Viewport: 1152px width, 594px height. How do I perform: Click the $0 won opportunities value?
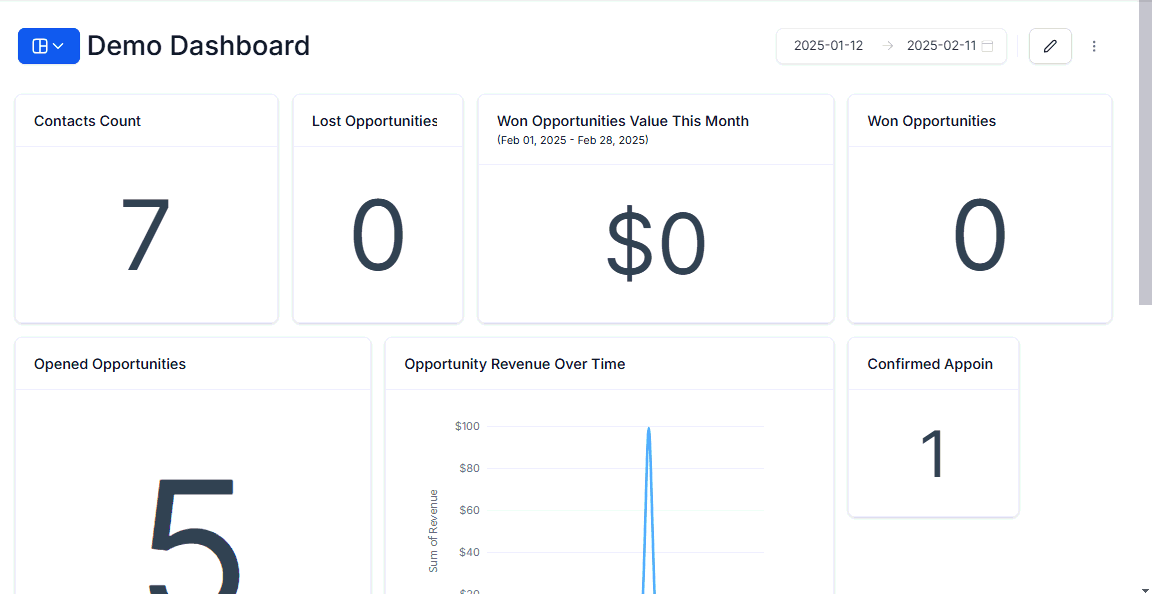click(655, 244)
